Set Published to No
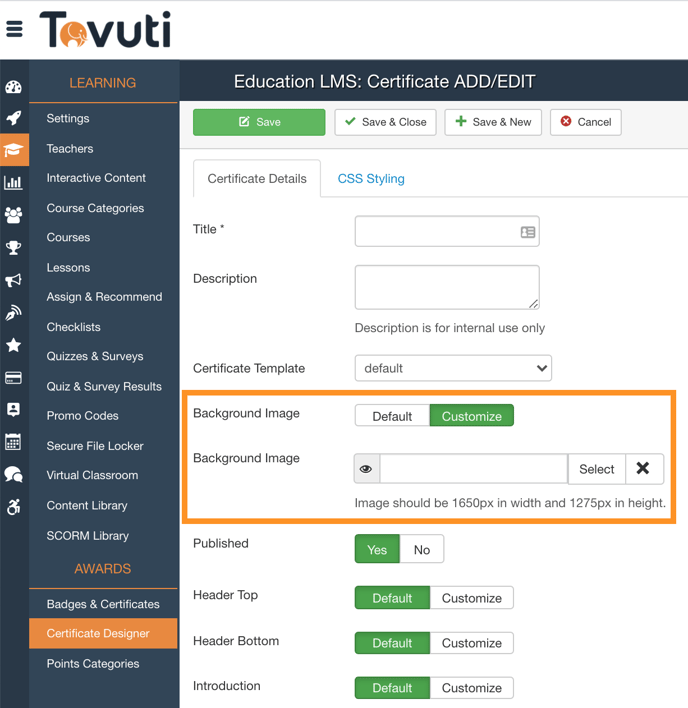The height and width of the screenshot is (708, 688). pyautogui.click(x=421, y=549)
